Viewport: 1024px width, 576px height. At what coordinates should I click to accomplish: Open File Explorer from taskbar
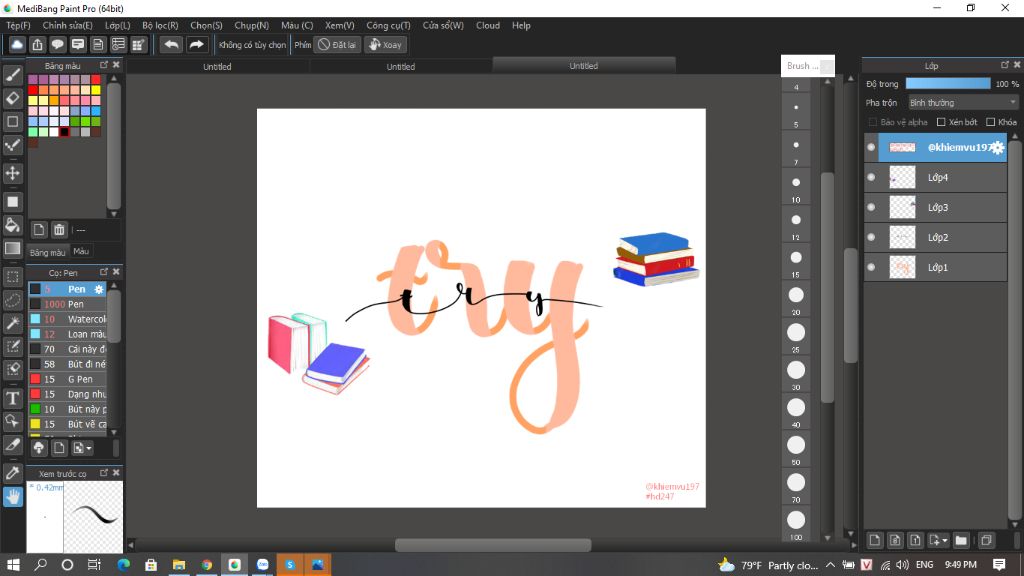click(178, 565)
